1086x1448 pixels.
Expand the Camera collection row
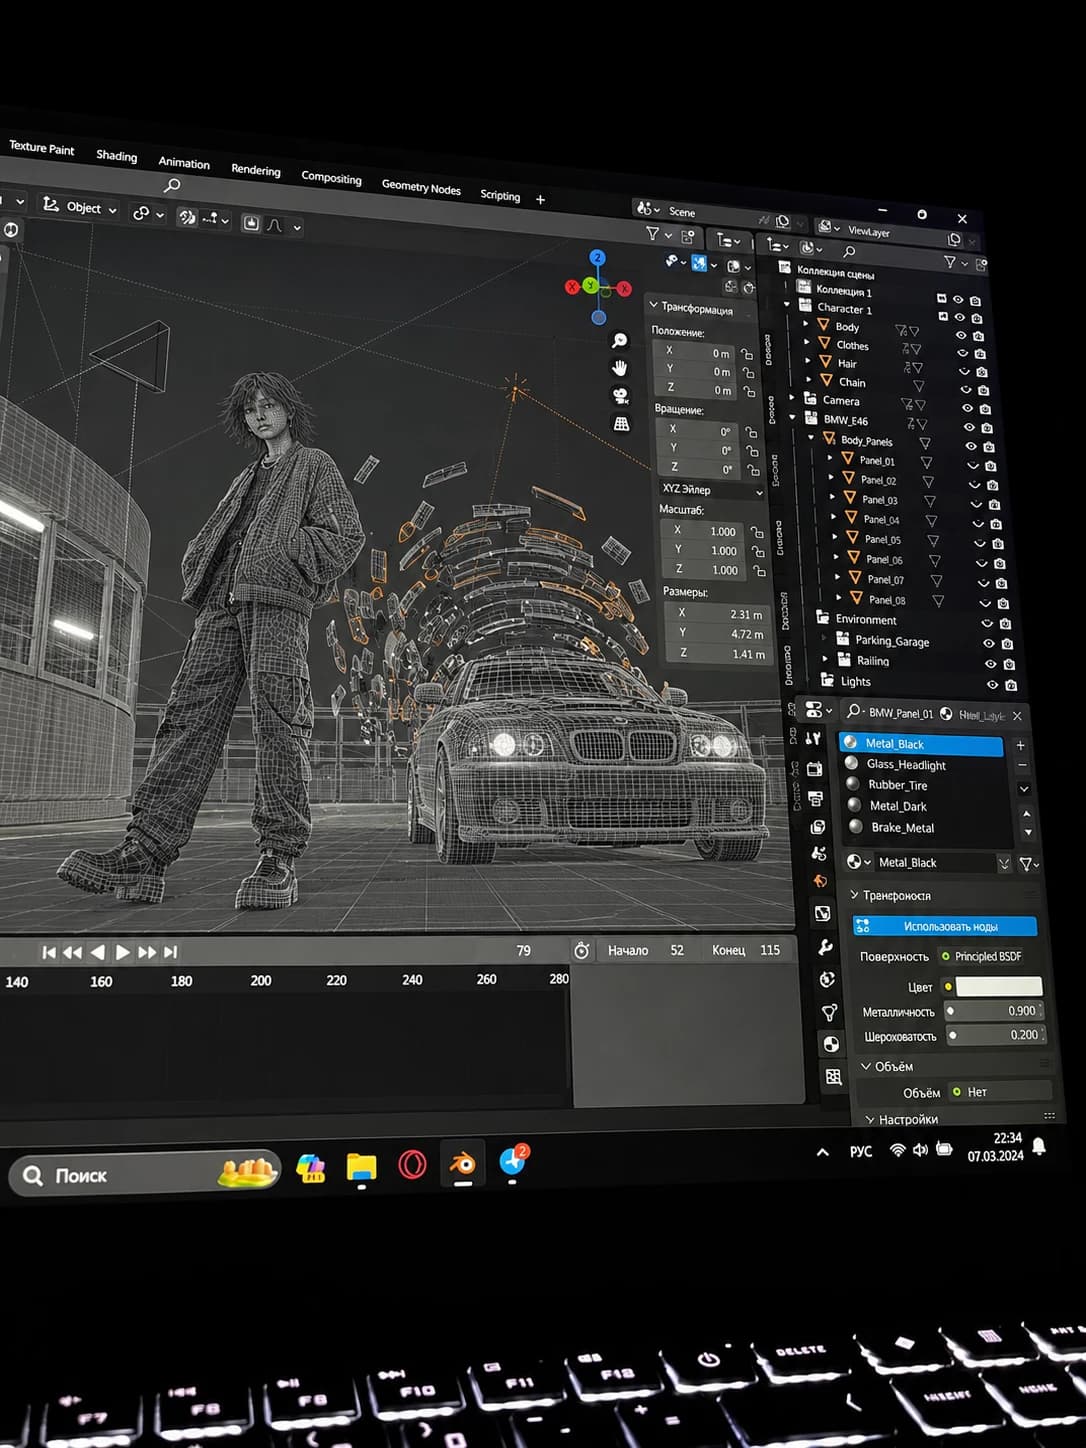coord(792,397)
